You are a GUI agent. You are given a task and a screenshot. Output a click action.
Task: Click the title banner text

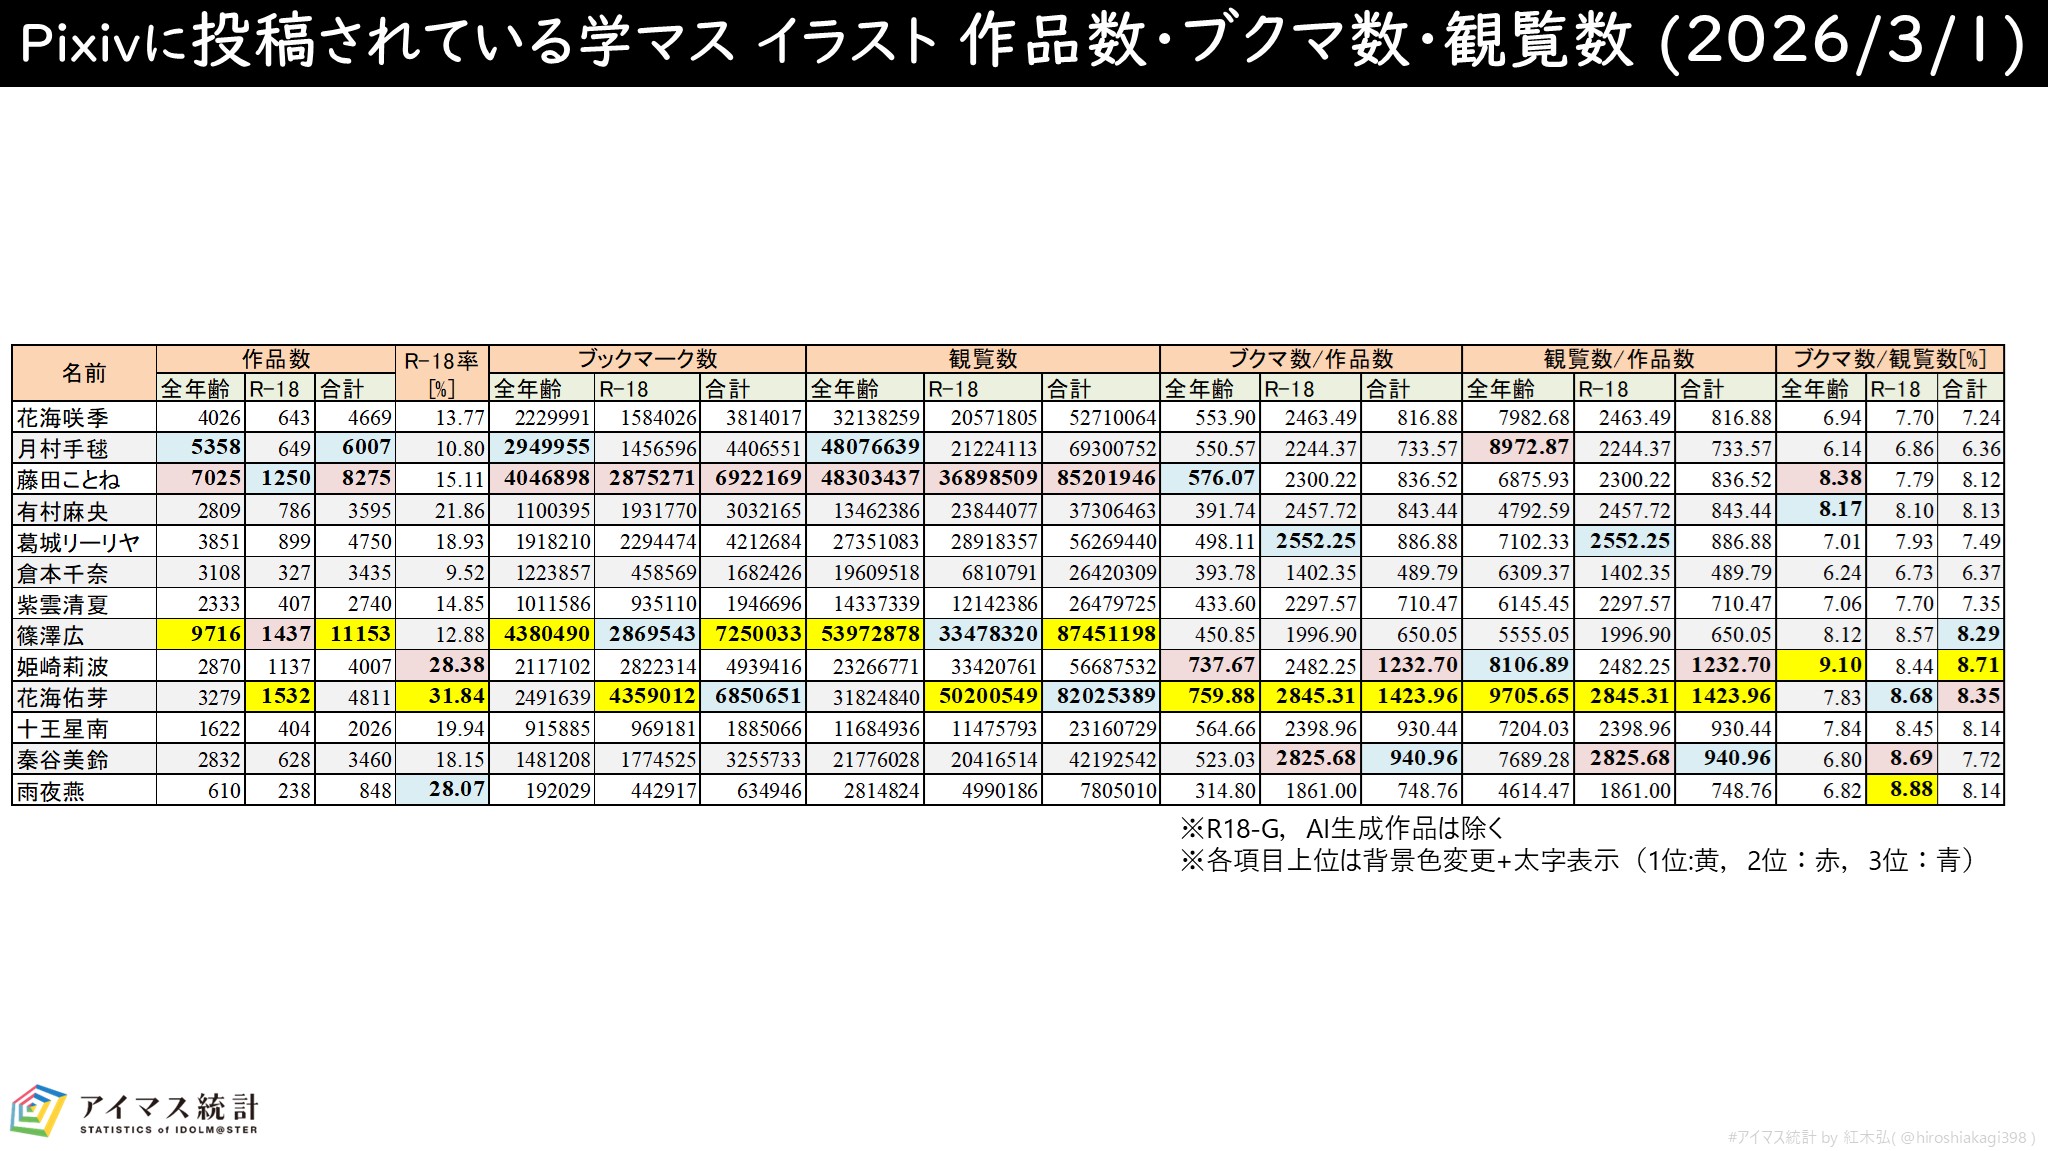point(1022,42)
